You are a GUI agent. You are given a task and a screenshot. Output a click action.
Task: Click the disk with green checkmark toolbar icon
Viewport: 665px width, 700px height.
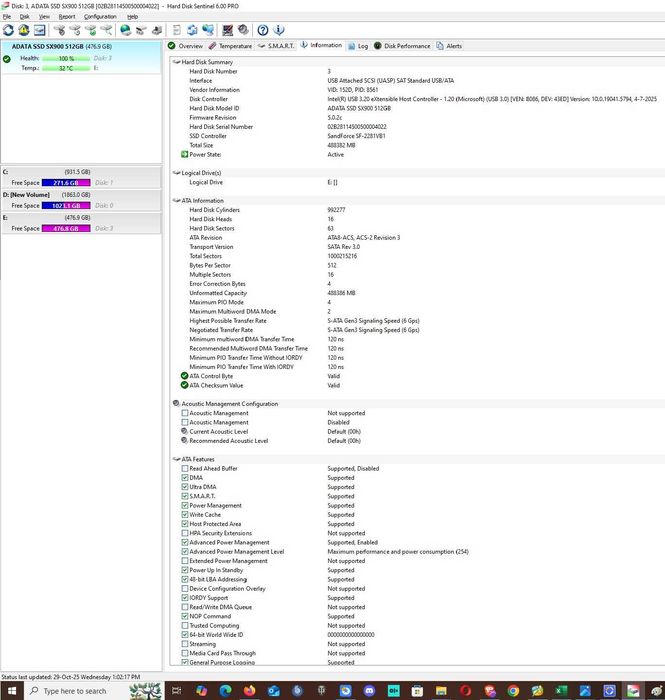click(91, 30)
